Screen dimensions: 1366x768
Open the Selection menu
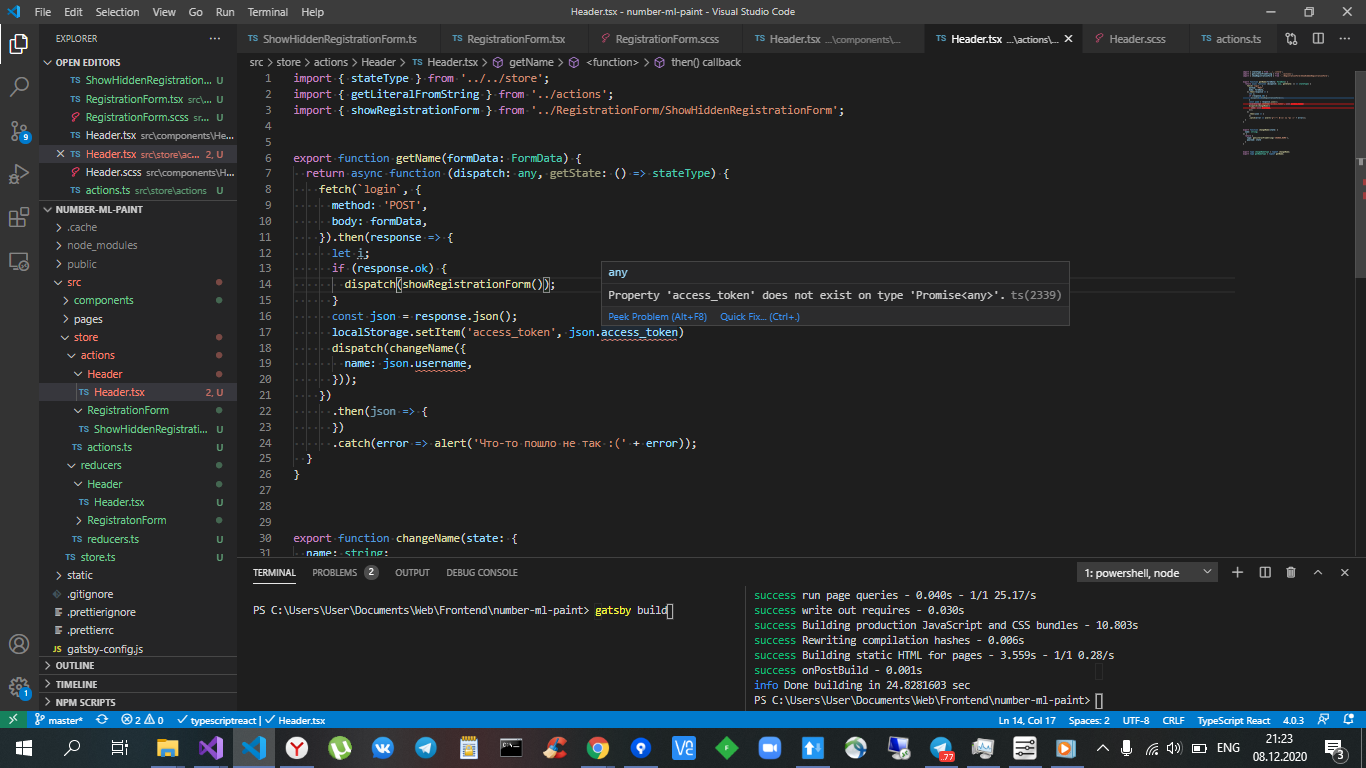point(117,12)
